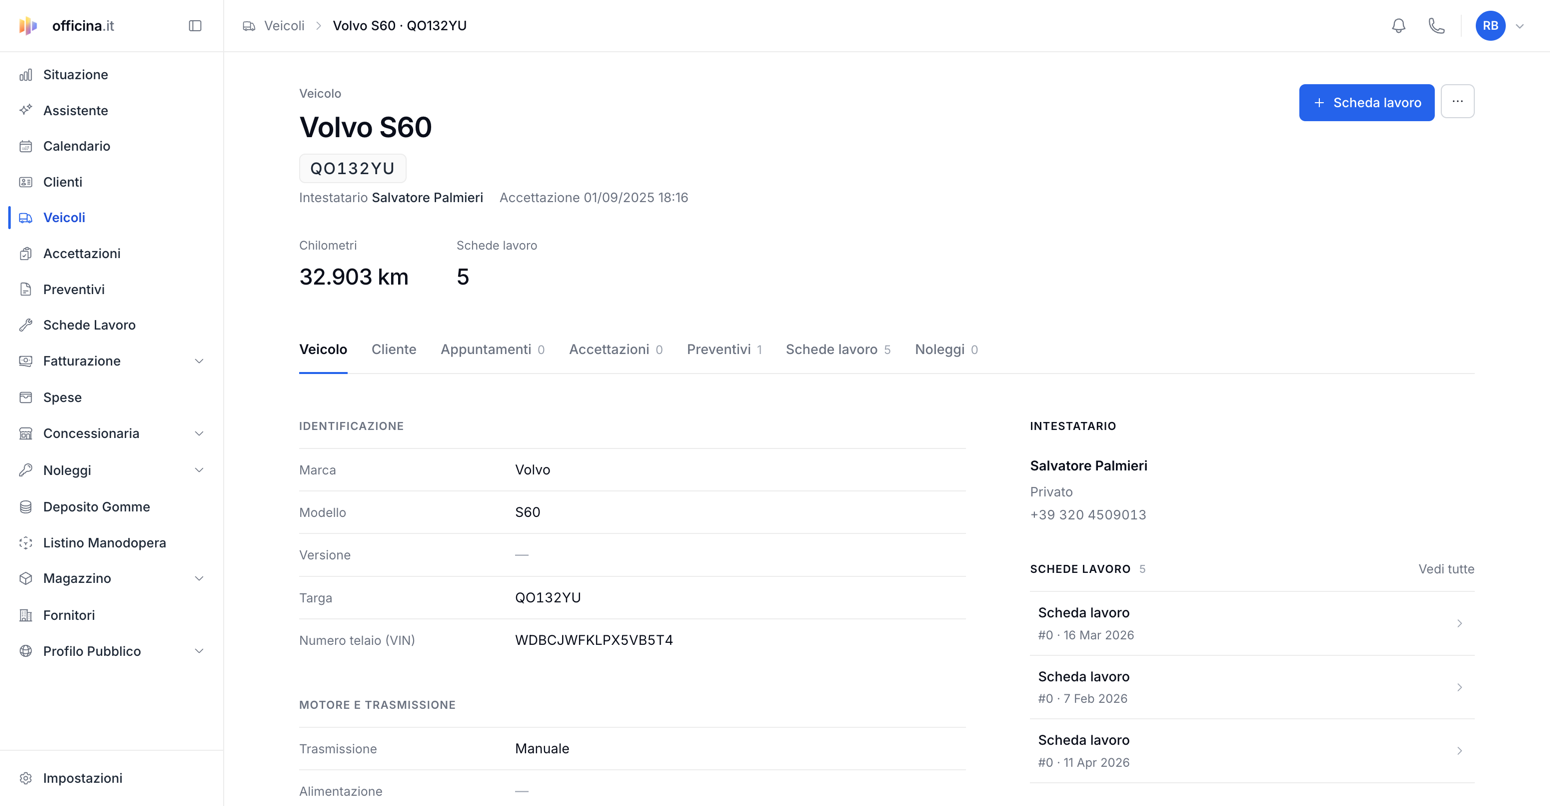
Task: Click the Targa value QO132YU
Action: pyautogui.click(x=548, y=598)
